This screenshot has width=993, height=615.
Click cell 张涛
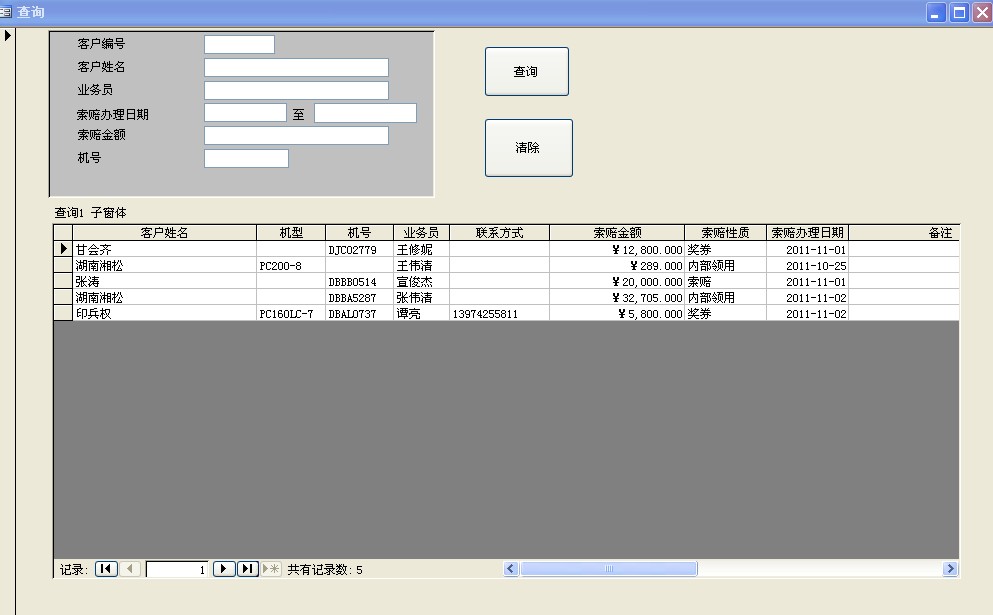click(165, 281)
